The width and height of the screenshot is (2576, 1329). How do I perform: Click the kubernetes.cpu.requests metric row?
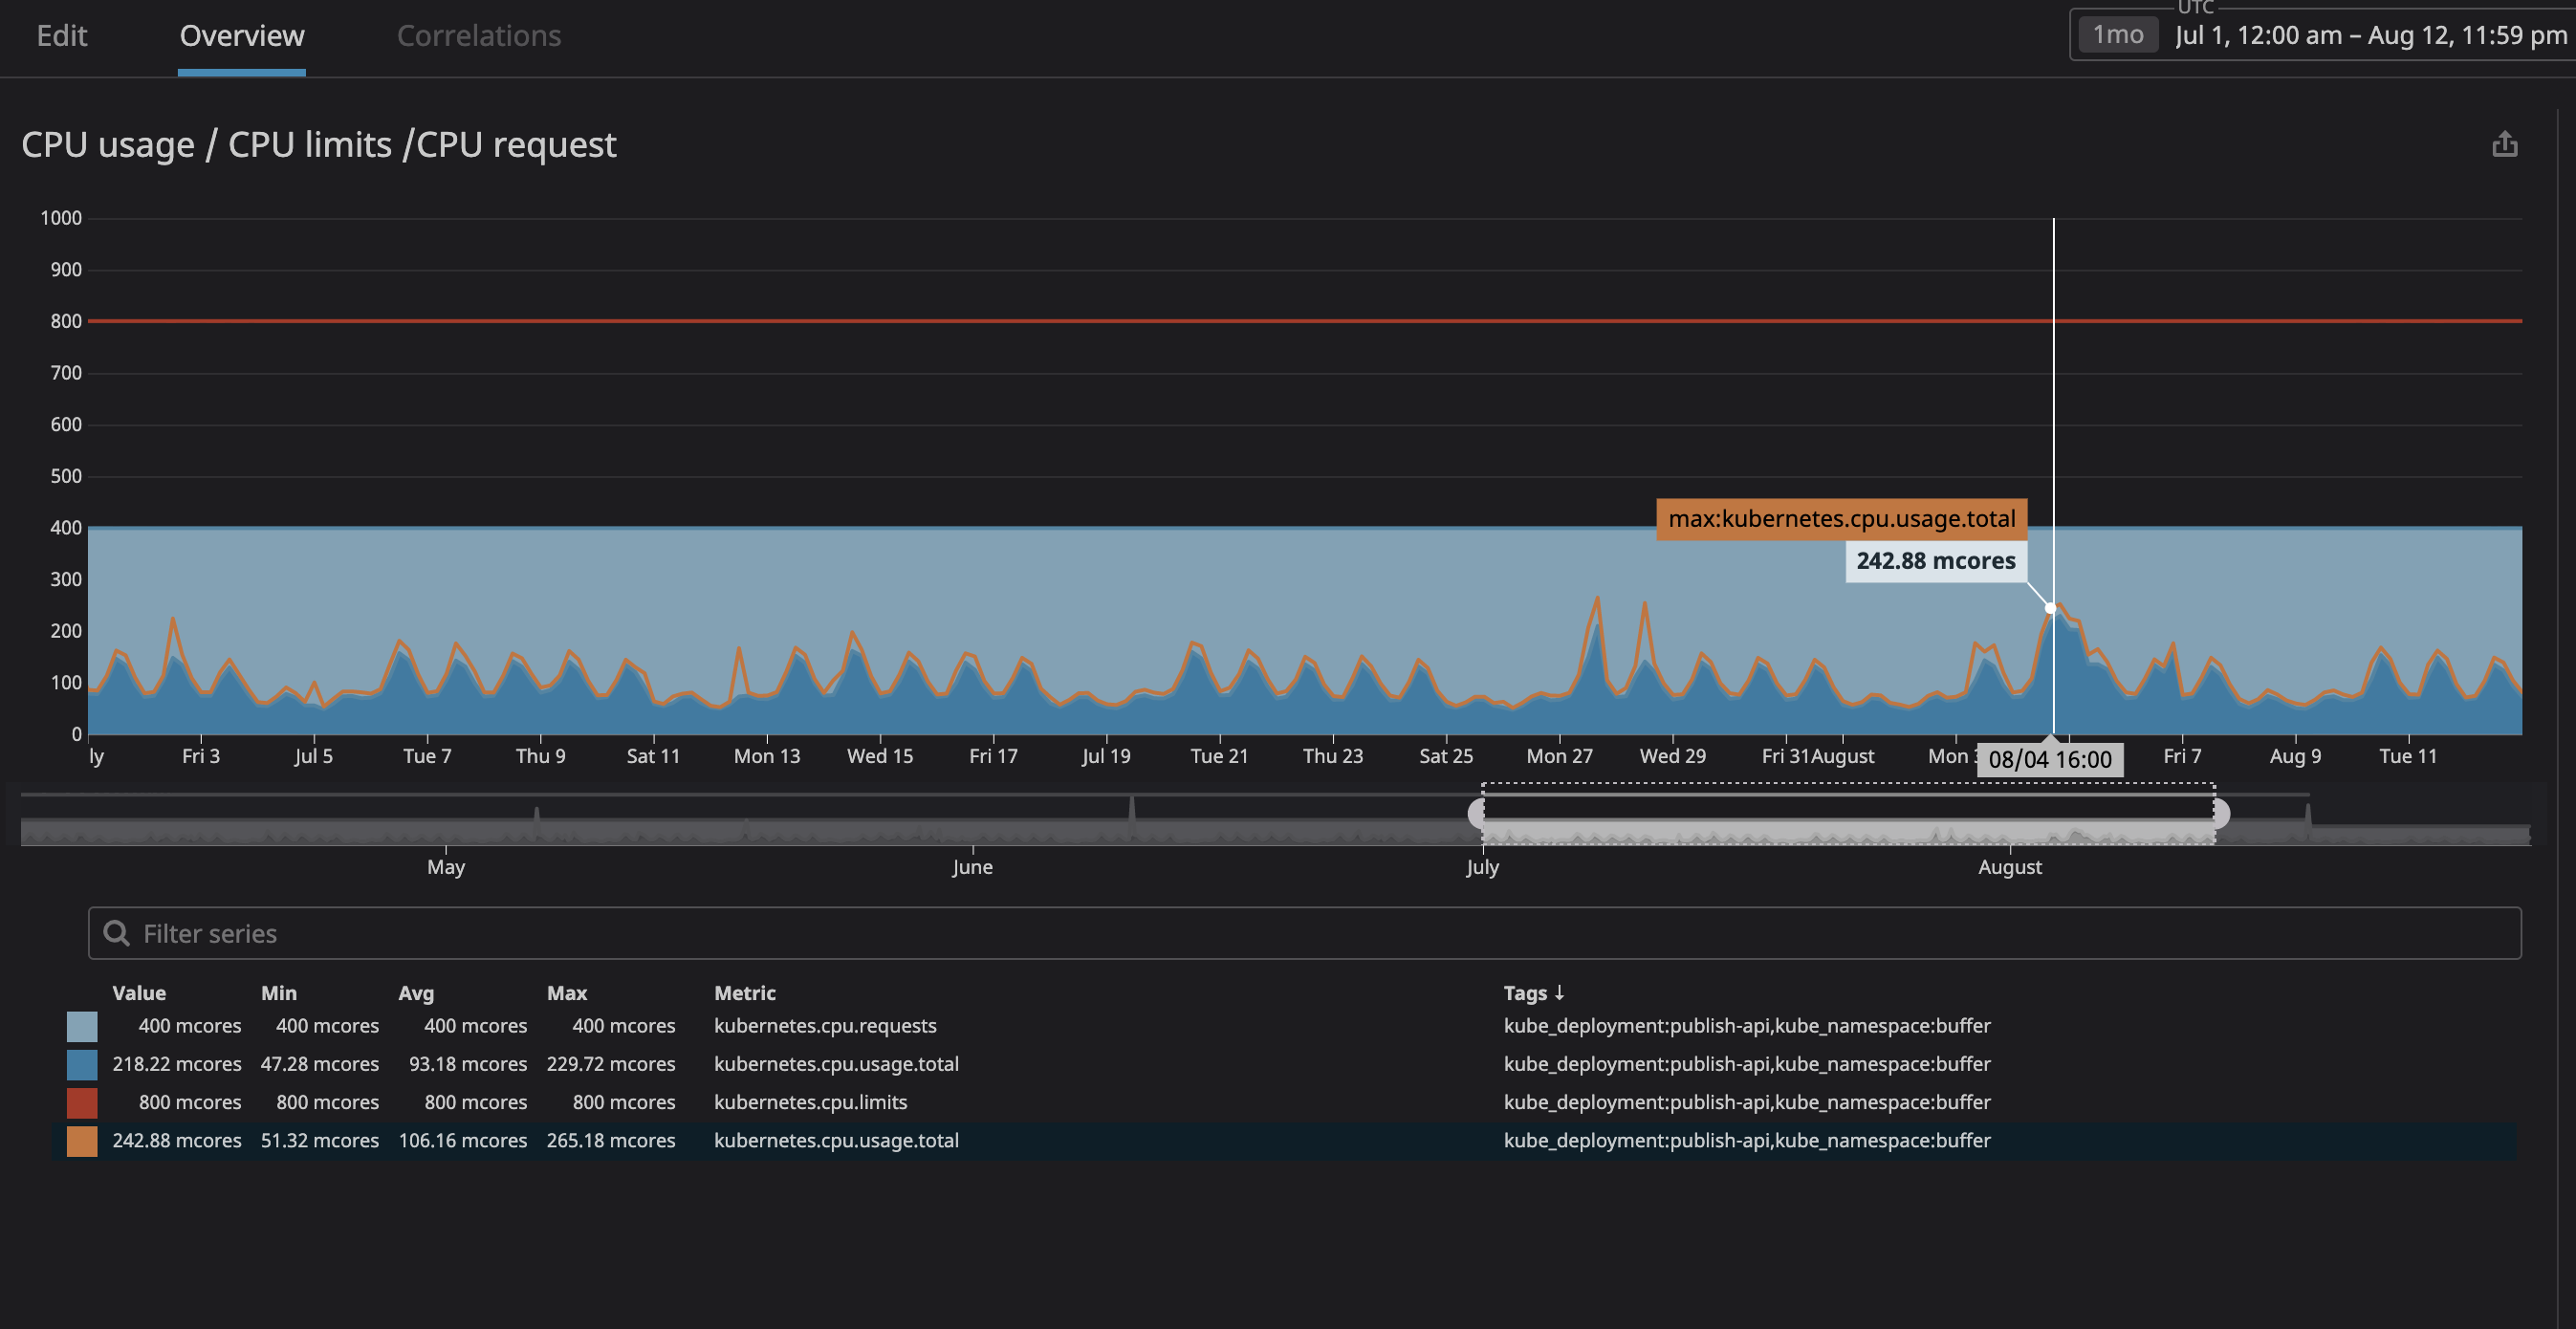click(x=825, y=1024)
